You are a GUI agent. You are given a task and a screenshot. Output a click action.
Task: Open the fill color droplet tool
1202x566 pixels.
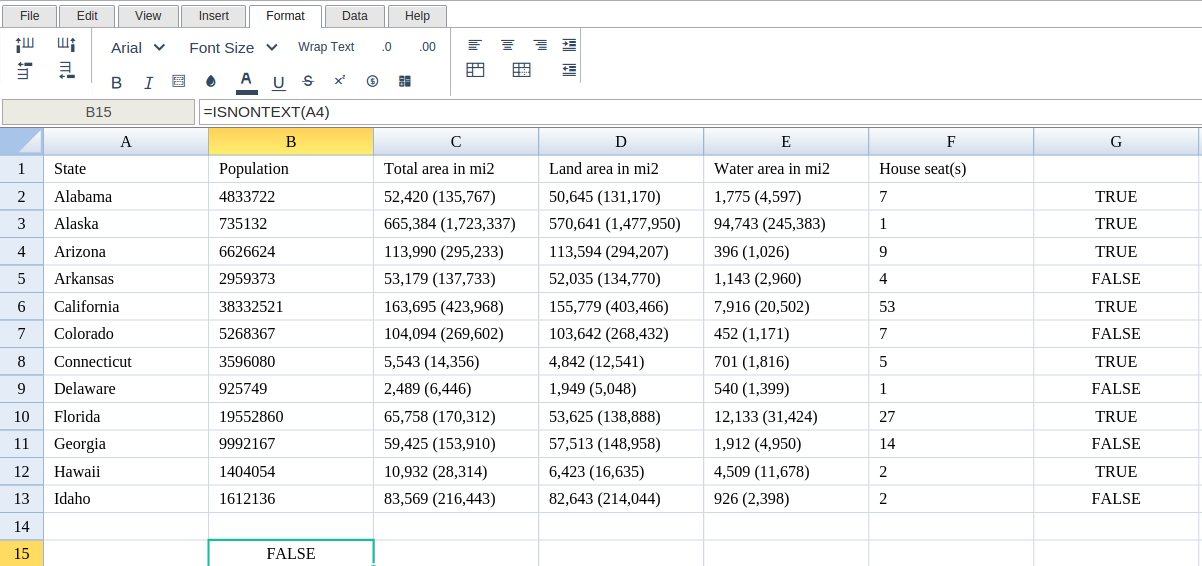211,82
